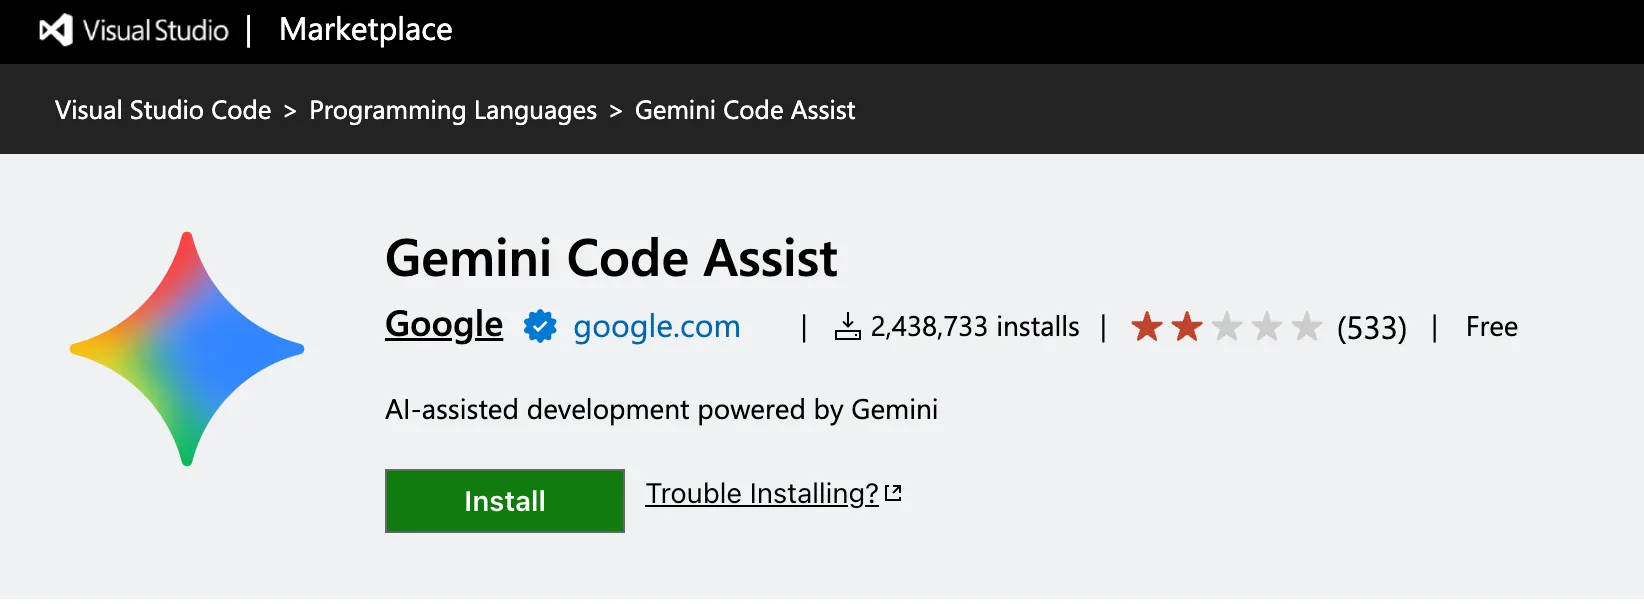The width and height of the screenshot is (1644, 604).
Task: Select Gemini Code Assist in the breadcrumb
Action: click(744, 110)
